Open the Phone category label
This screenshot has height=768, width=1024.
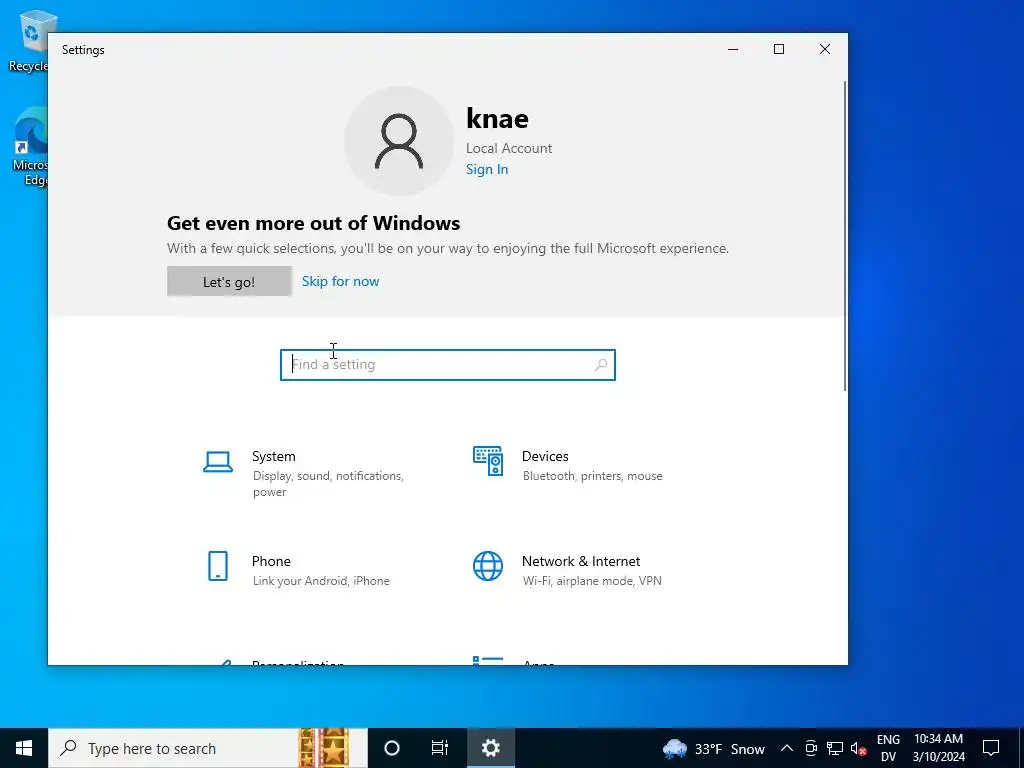tap(271, 561)
